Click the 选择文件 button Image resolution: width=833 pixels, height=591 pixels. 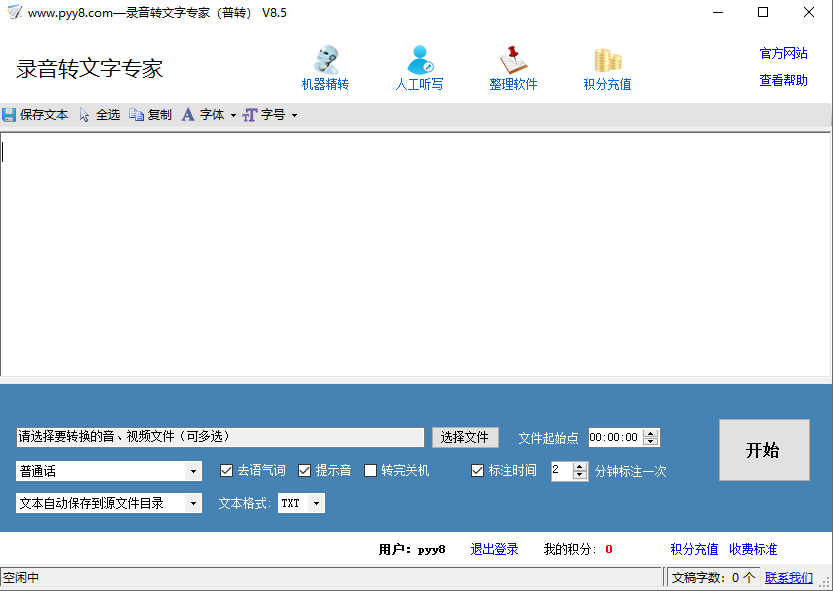click(x=465, y=437)
